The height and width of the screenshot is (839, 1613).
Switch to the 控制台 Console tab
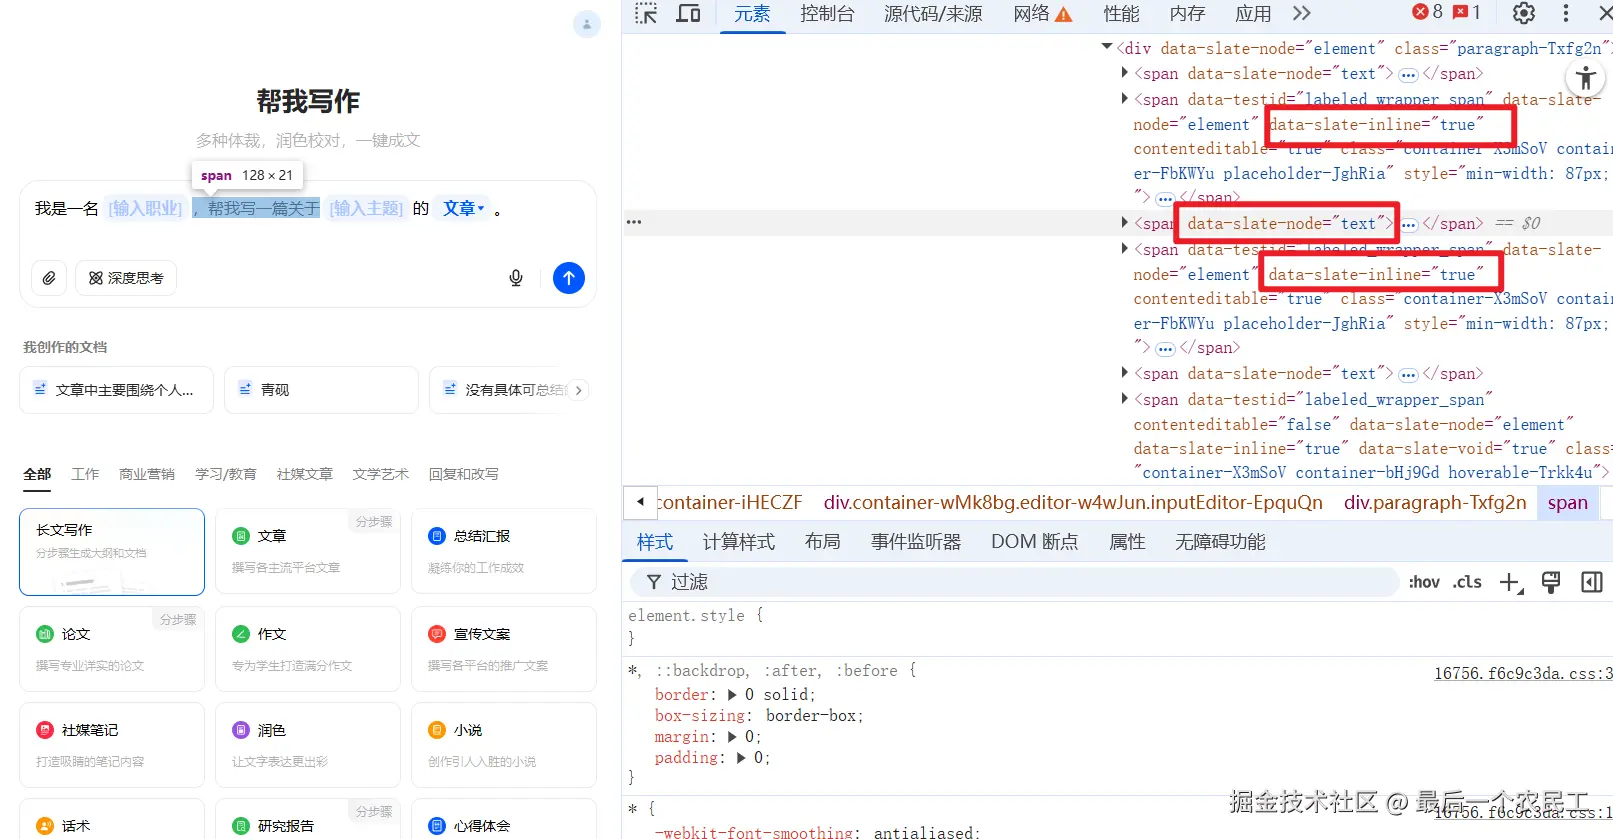827,14
